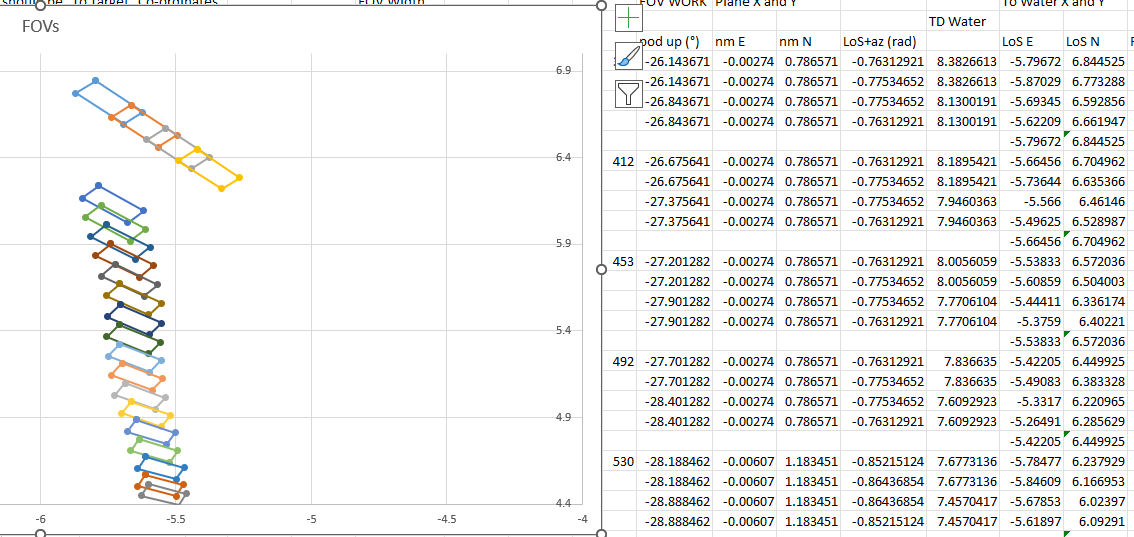Select the FOVs chart title

click(40, 27)
